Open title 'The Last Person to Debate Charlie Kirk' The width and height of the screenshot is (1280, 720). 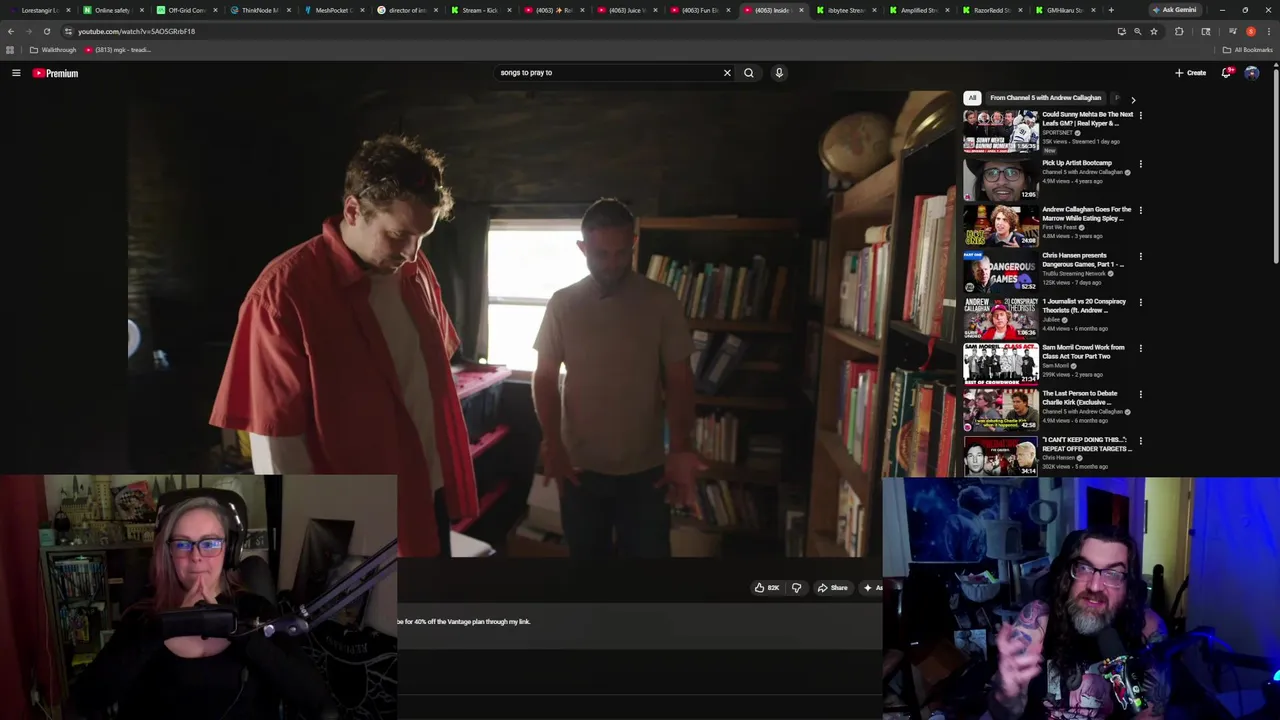tap(1080, 398)
